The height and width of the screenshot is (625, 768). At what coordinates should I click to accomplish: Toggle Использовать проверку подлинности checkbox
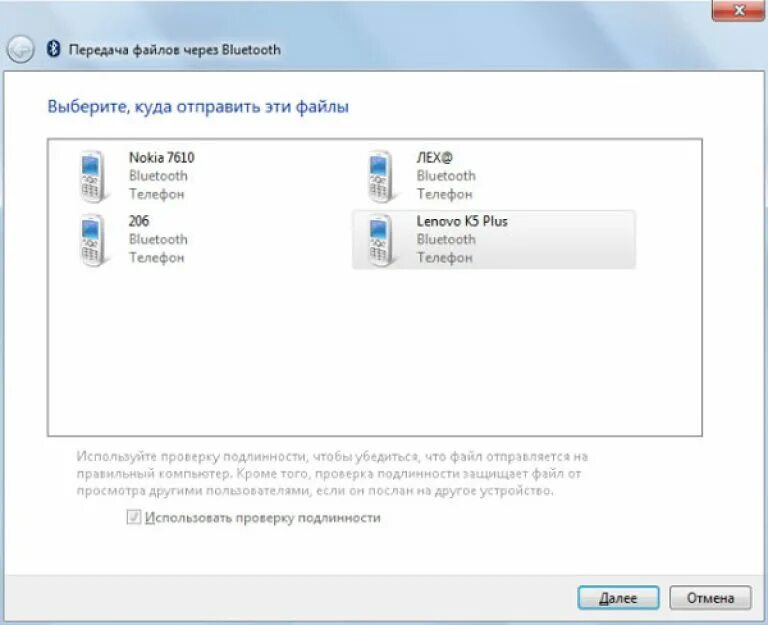pyautogui.click(x=134, y=517)
